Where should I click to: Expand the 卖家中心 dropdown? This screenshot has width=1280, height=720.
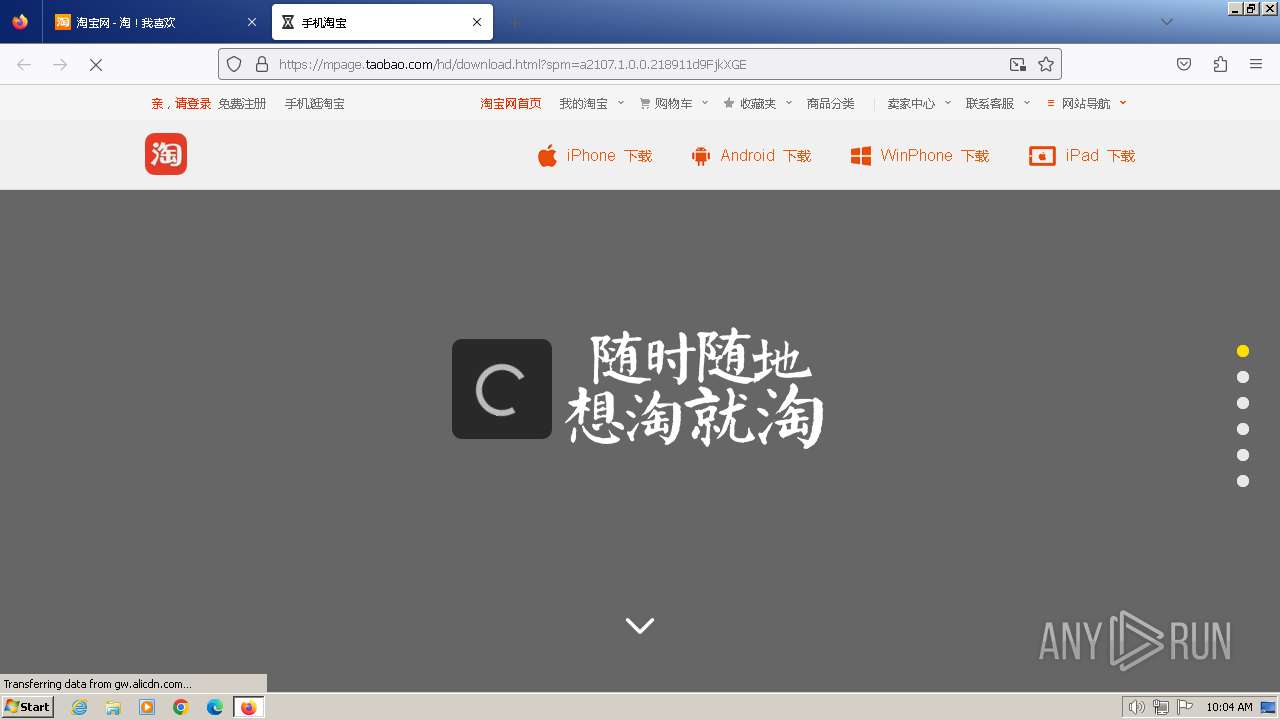coord(919,103)
